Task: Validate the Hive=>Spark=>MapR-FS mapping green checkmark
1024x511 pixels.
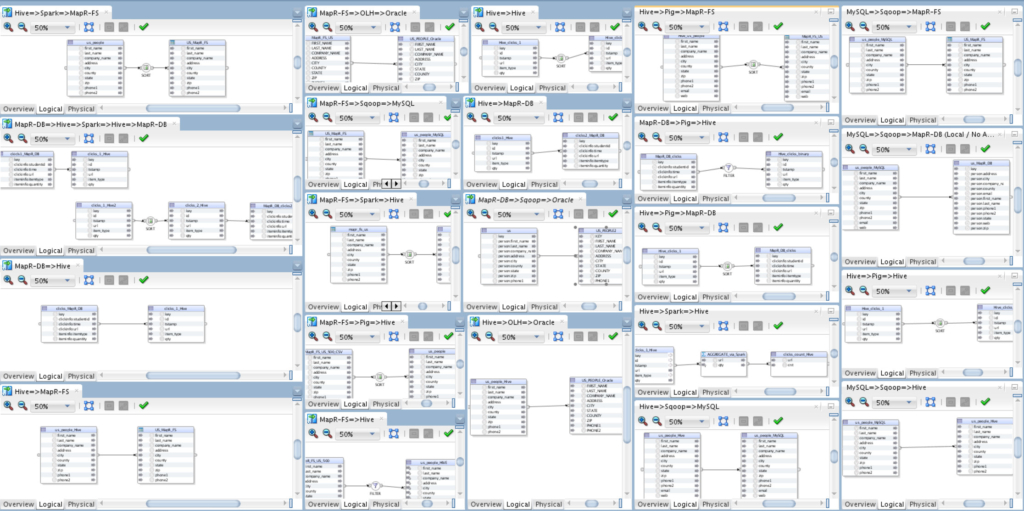Action: coord(144,27)
